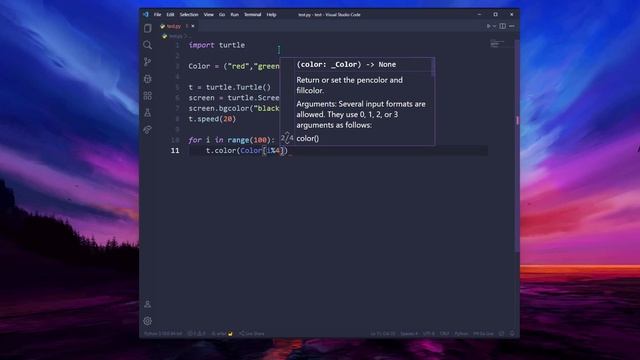Open the Terminal menu

[253, 15]
